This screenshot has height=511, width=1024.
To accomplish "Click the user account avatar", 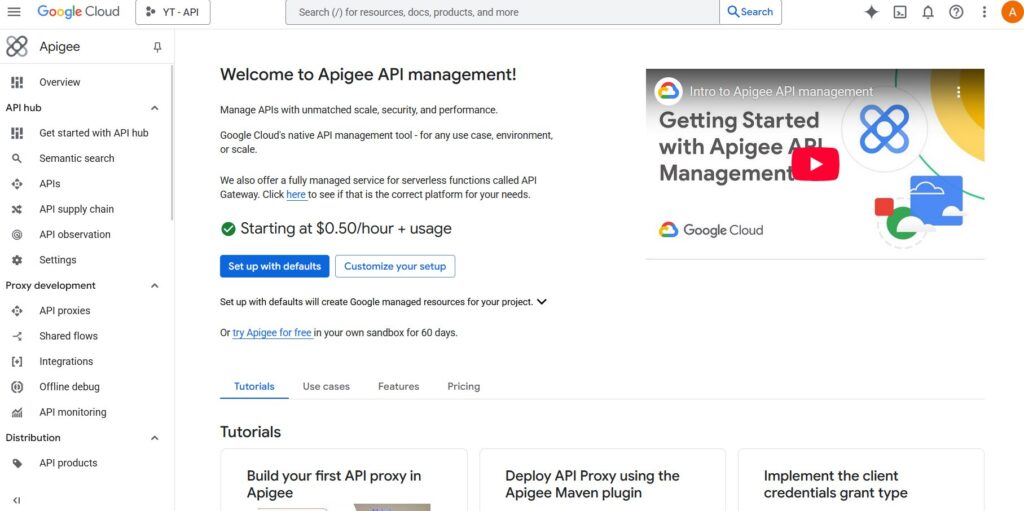I will tap(1010, 12).
